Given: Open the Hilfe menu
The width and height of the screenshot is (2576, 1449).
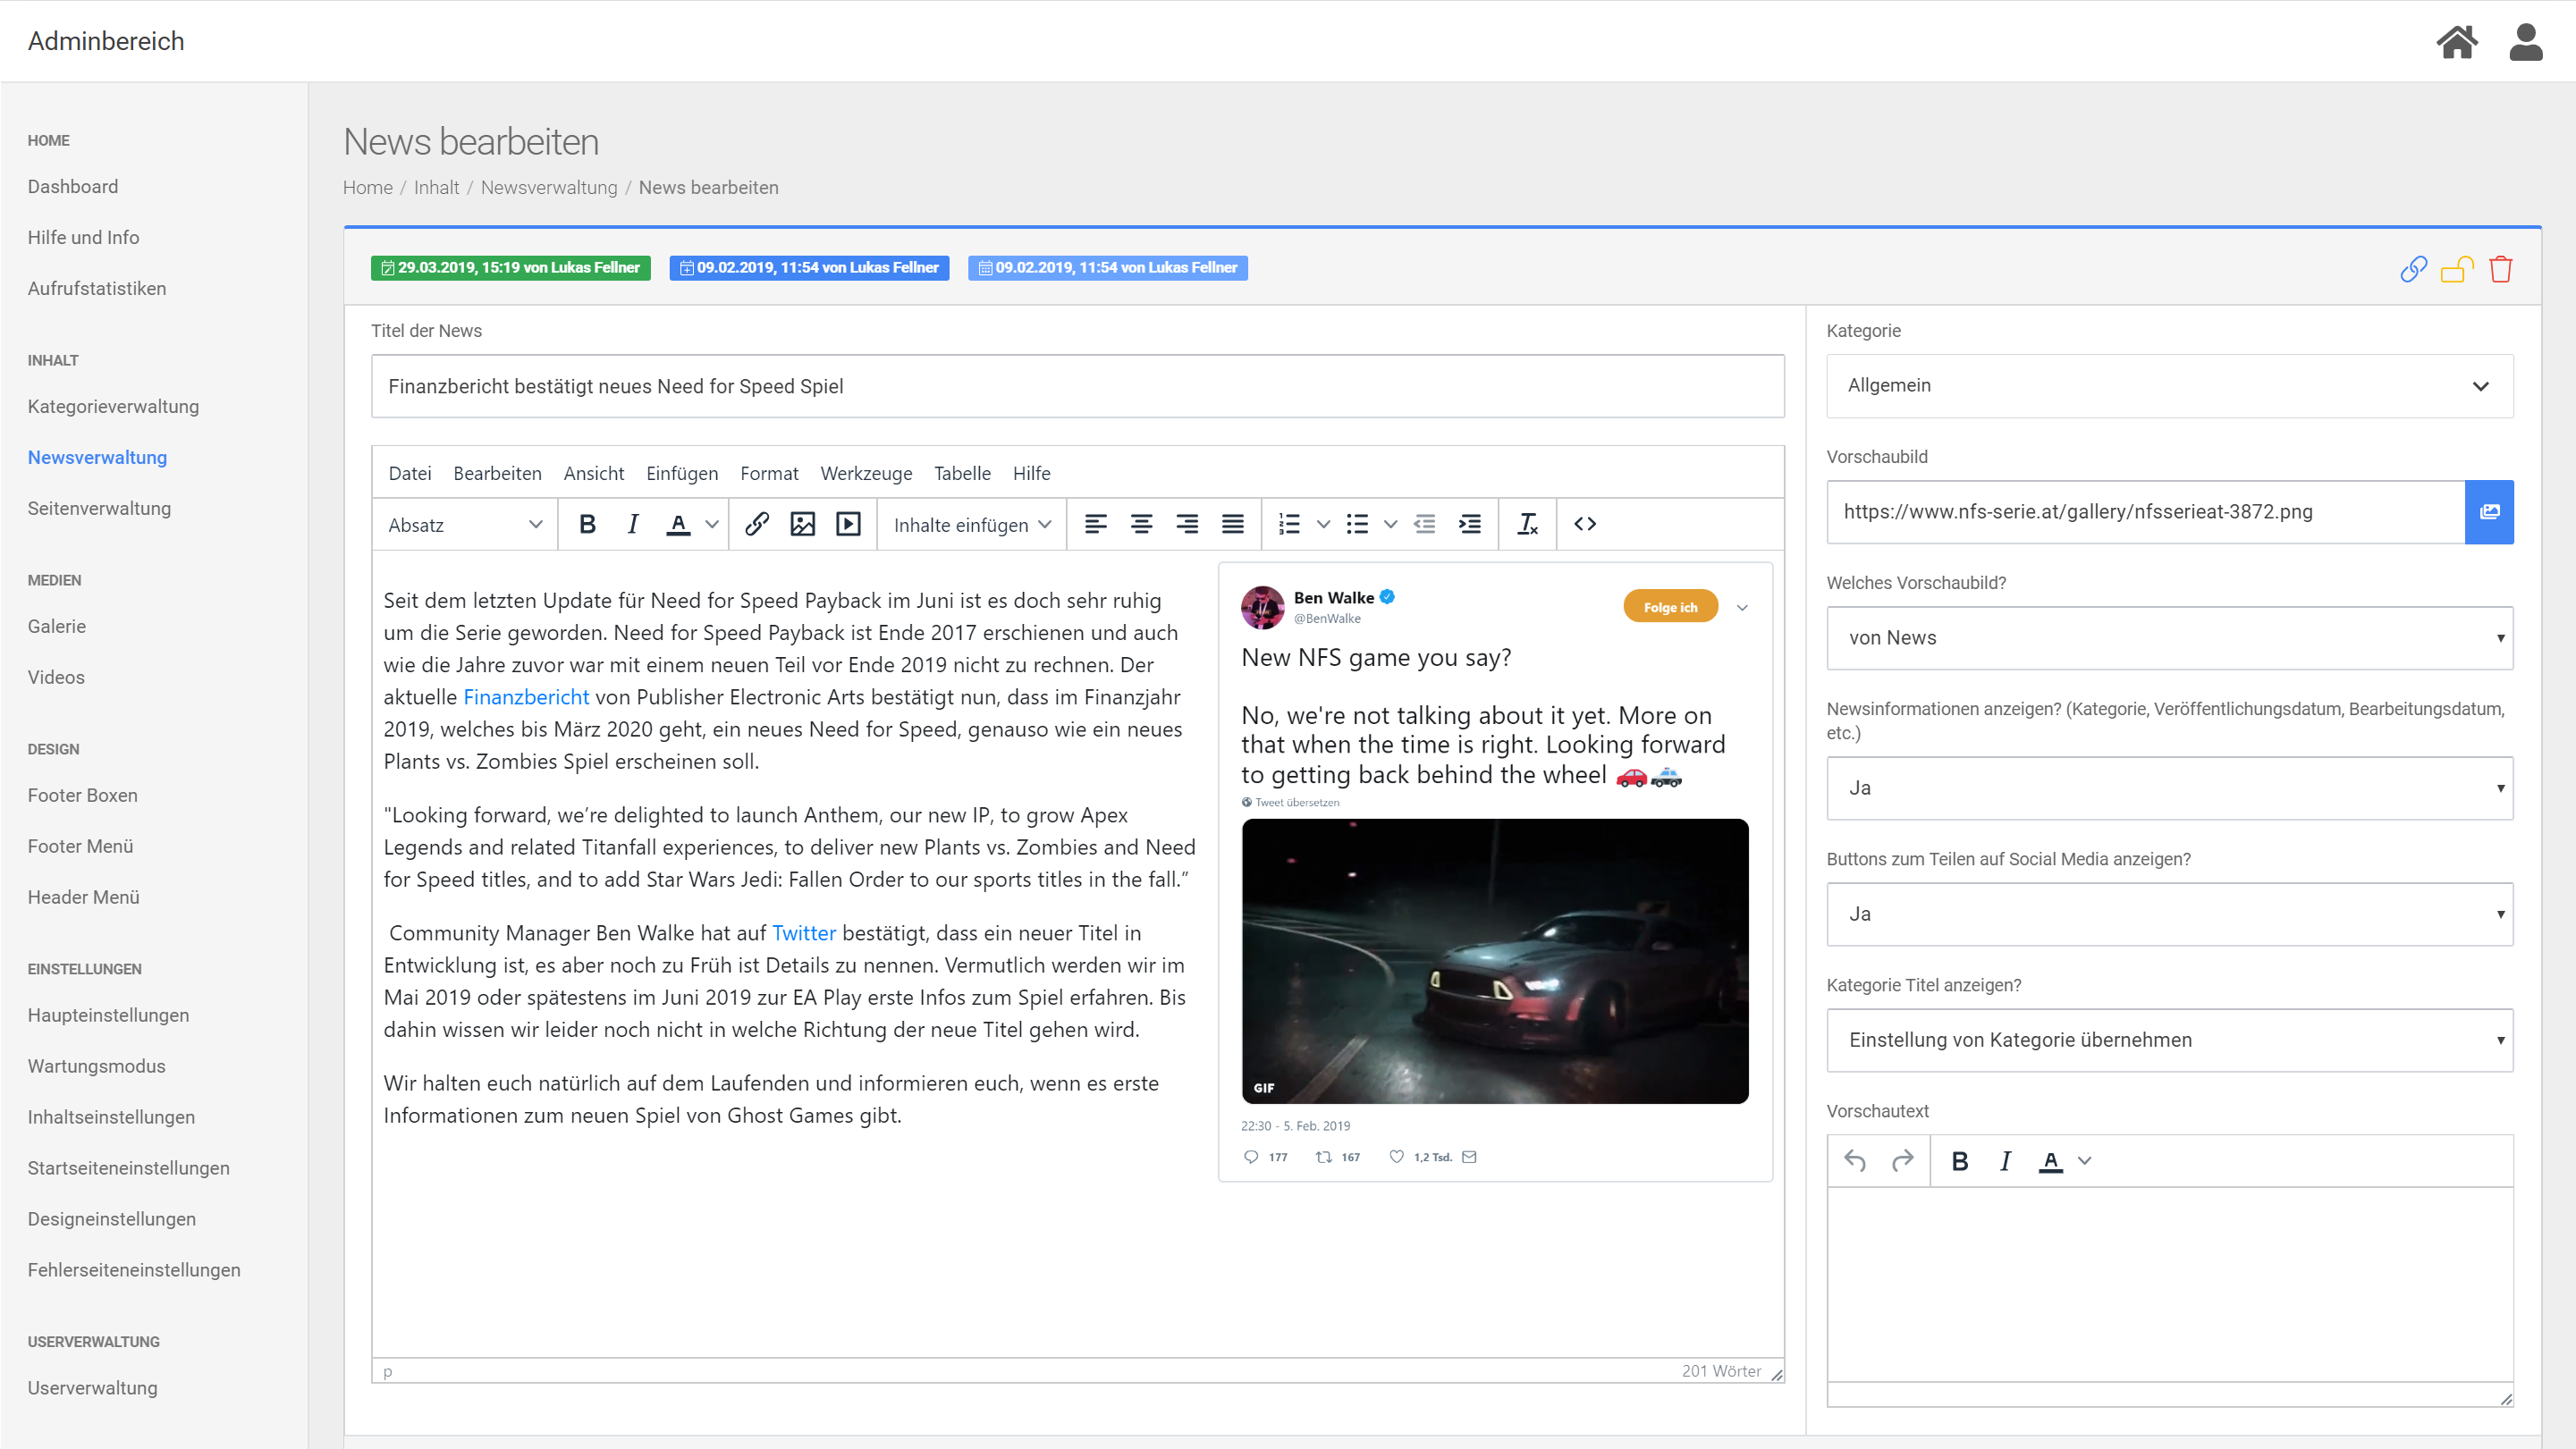Looking at the screenshot, I should point(1031,474).
